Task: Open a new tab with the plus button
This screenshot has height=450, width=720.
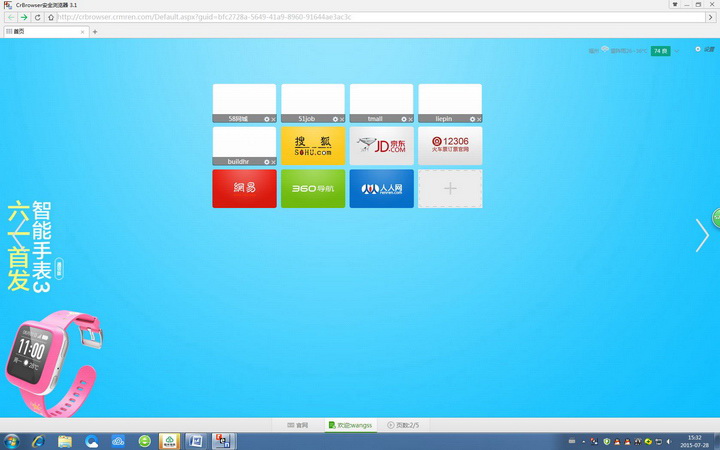Action: point(95,32)
